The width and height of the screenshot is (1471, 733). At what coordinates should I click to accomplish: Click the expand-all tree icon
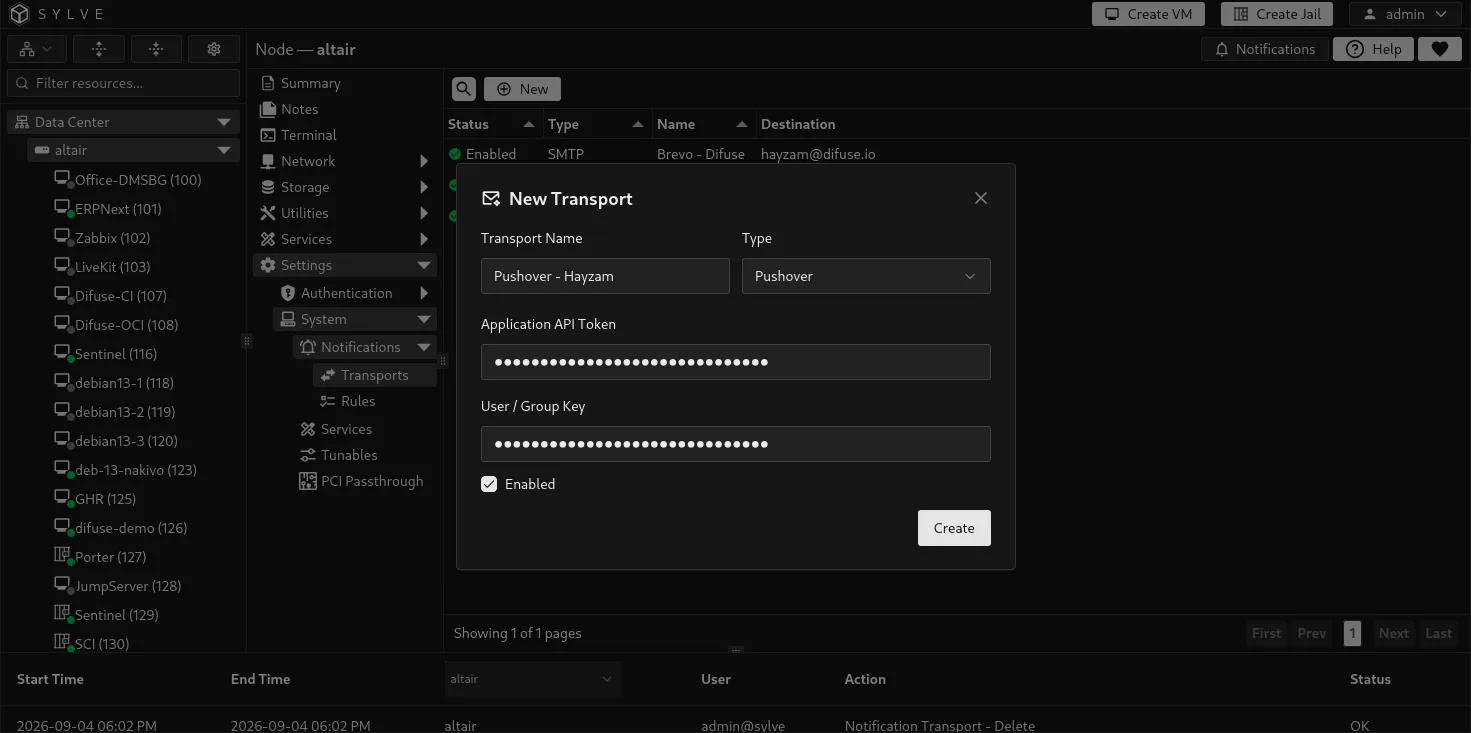coord(98,49)
